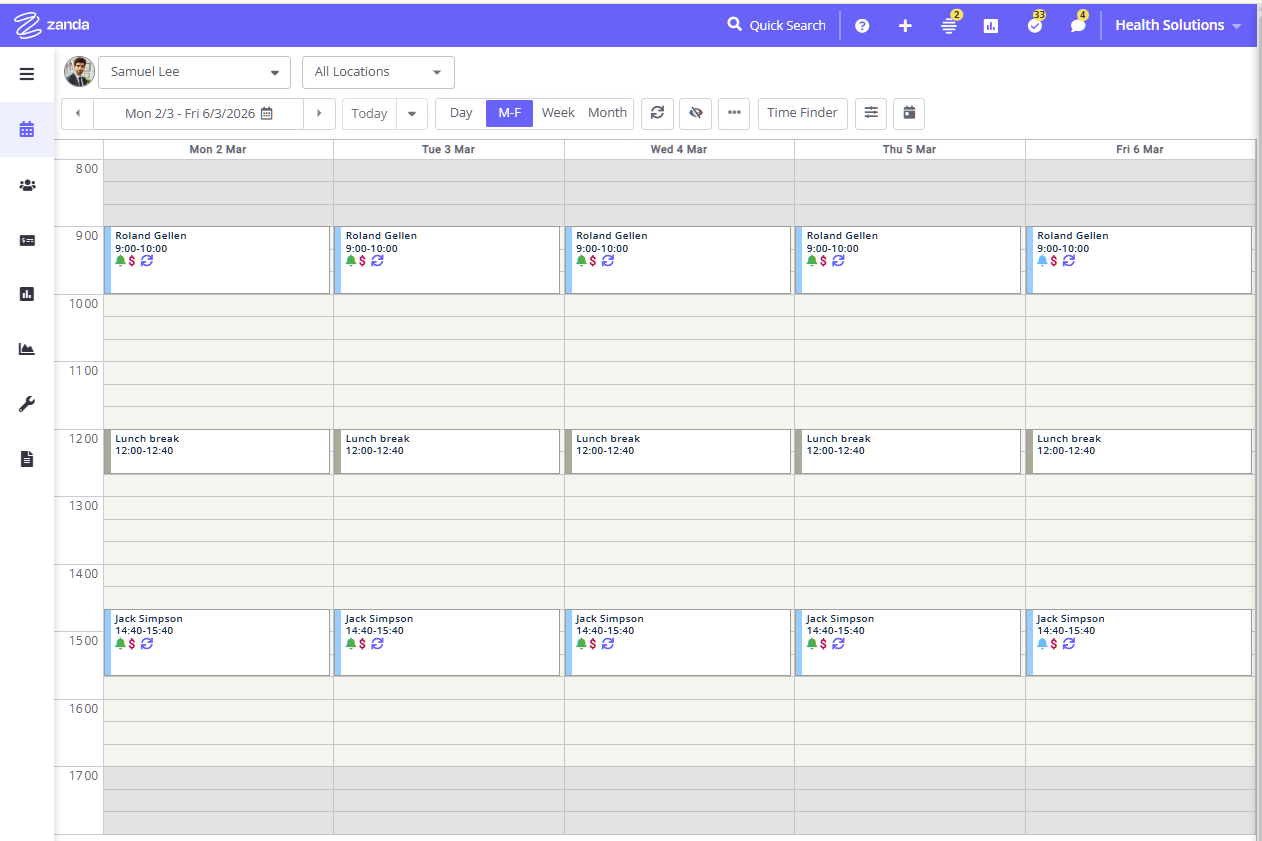Click the wrench tools icon in sidebar
The width and height of the screenshot is (1262, 841).
pos(27,404)
